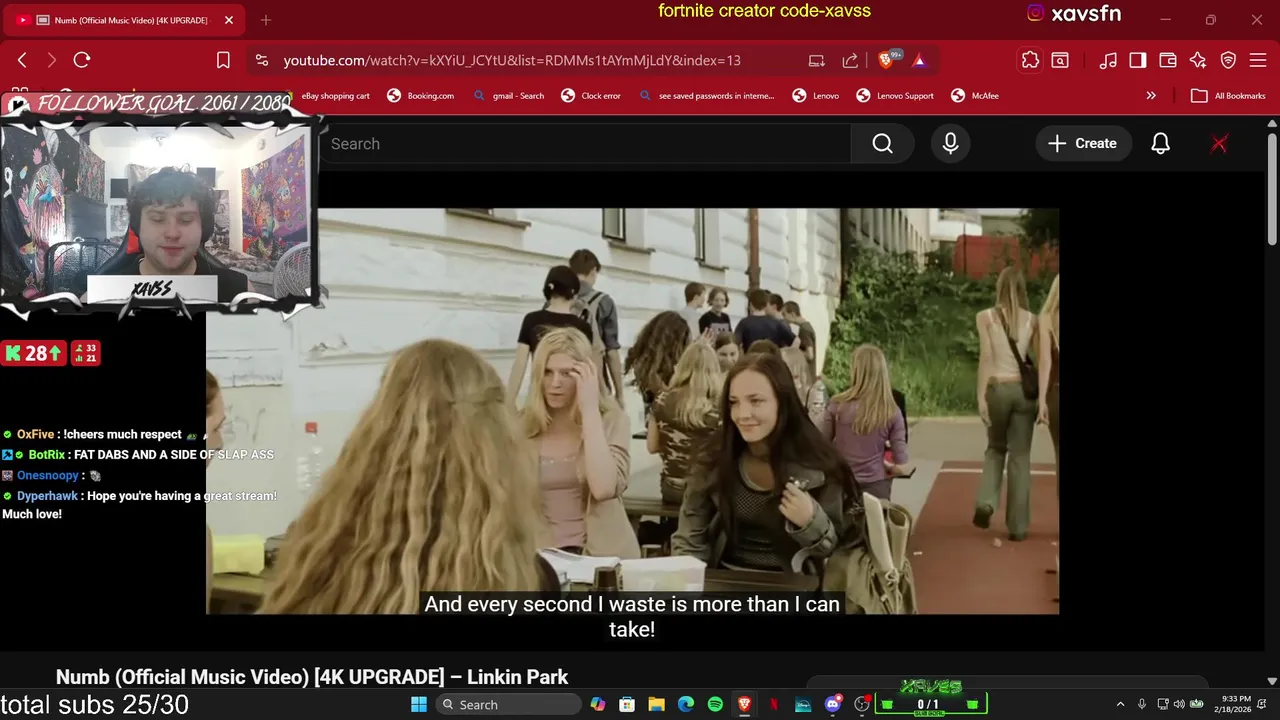Open Copilot from the taskbar
The image size is (1280, 720).
pos(598,705)
